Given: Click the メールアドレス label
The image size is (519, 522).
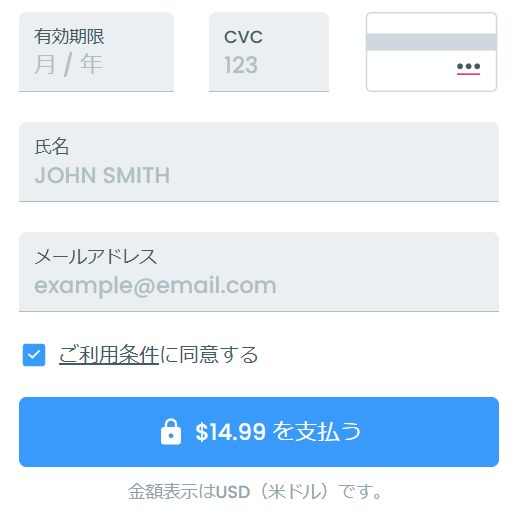Looking at the screenshot, I should pyautogui.click(x=96, y=257).
